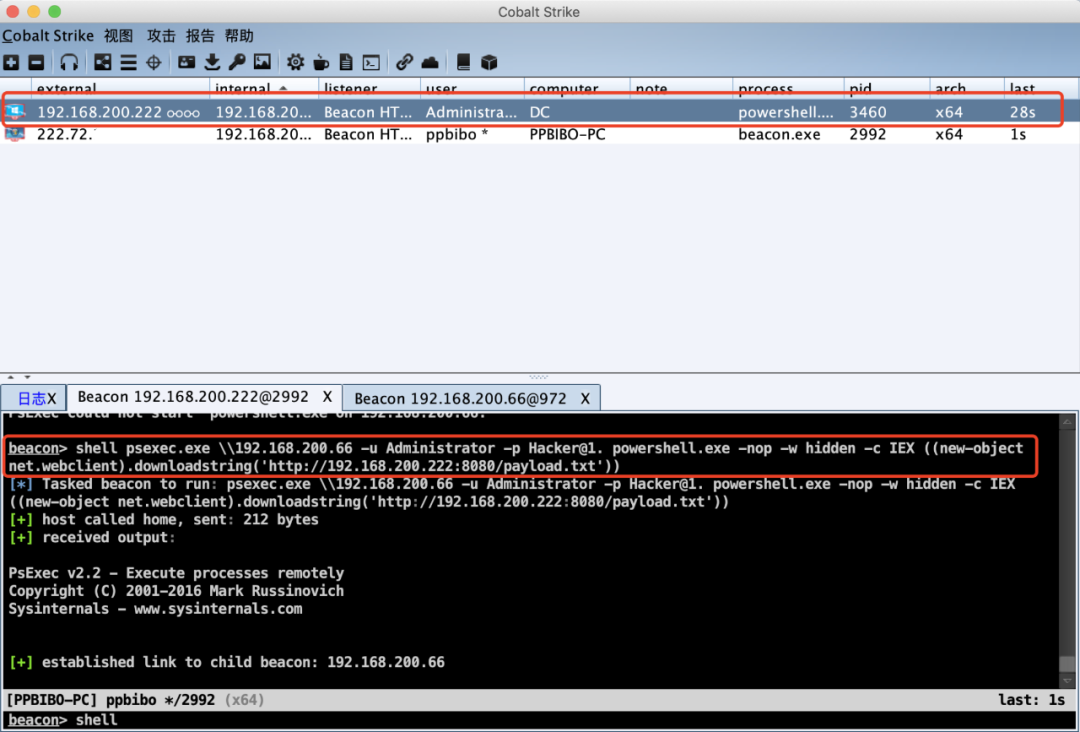Click the www.sysinternals.com text
The image size is (1080, 732).
click(218, 609)
